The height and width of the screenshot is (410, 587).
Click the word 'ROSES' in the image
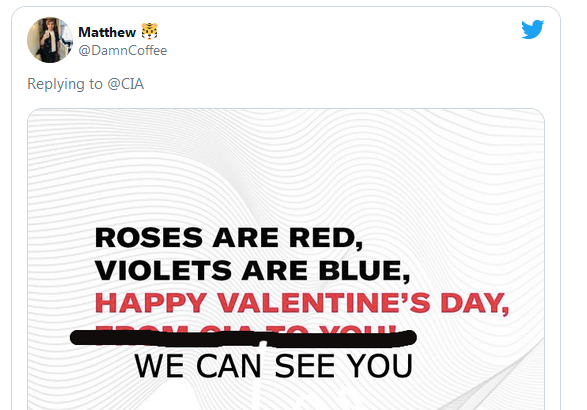click(149, 238)
